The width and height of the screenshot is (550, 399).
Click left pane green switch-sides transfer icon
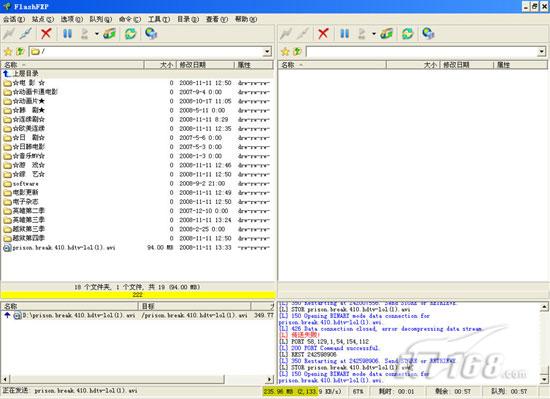click(109, 34)
